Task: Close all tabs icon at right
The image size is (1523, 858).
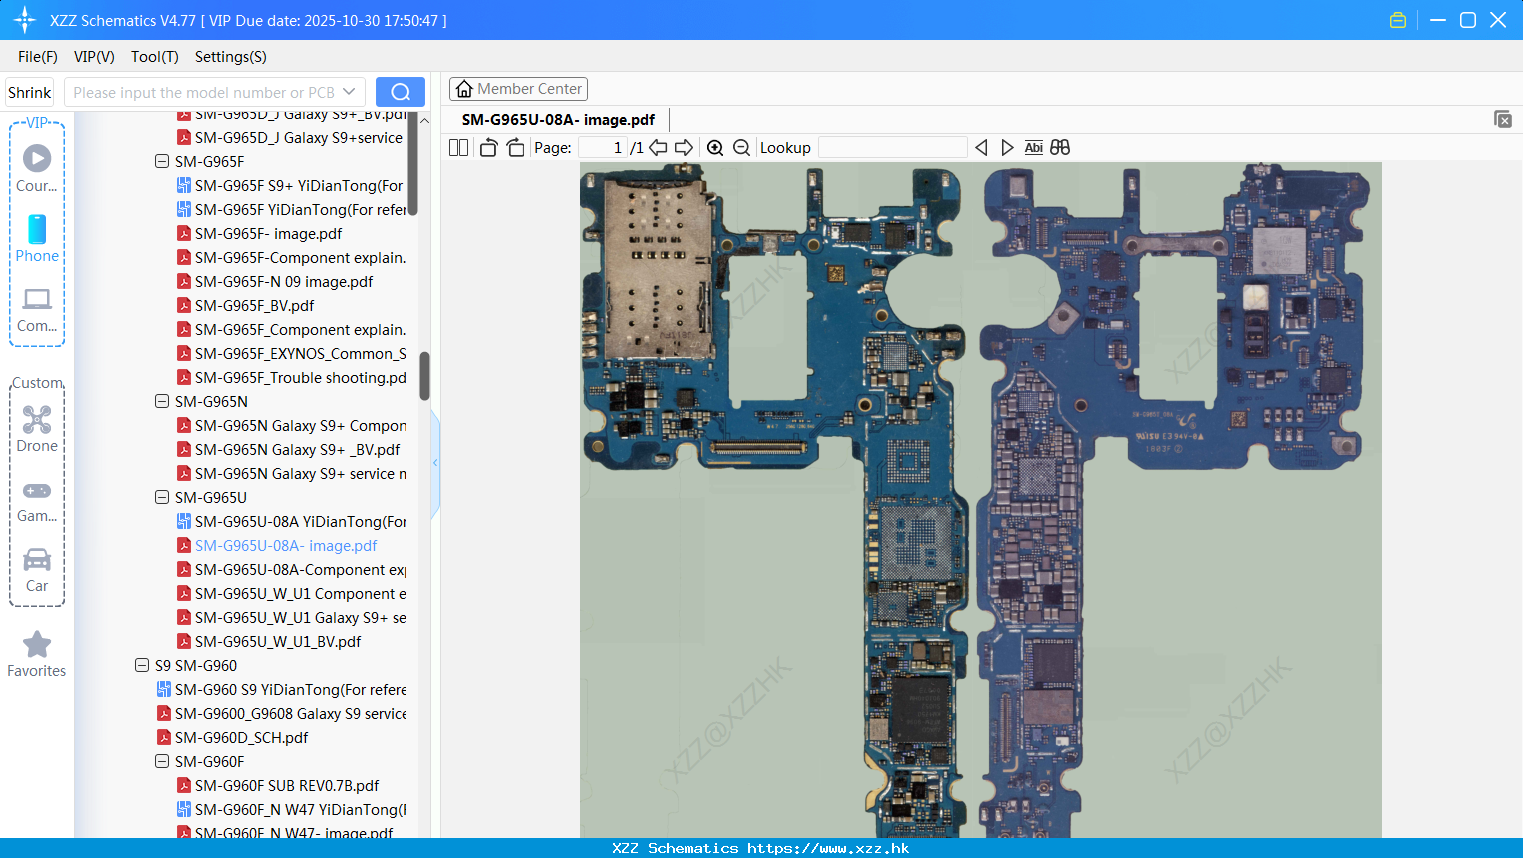Action: pyautogui.click(x=1502, y=119)
